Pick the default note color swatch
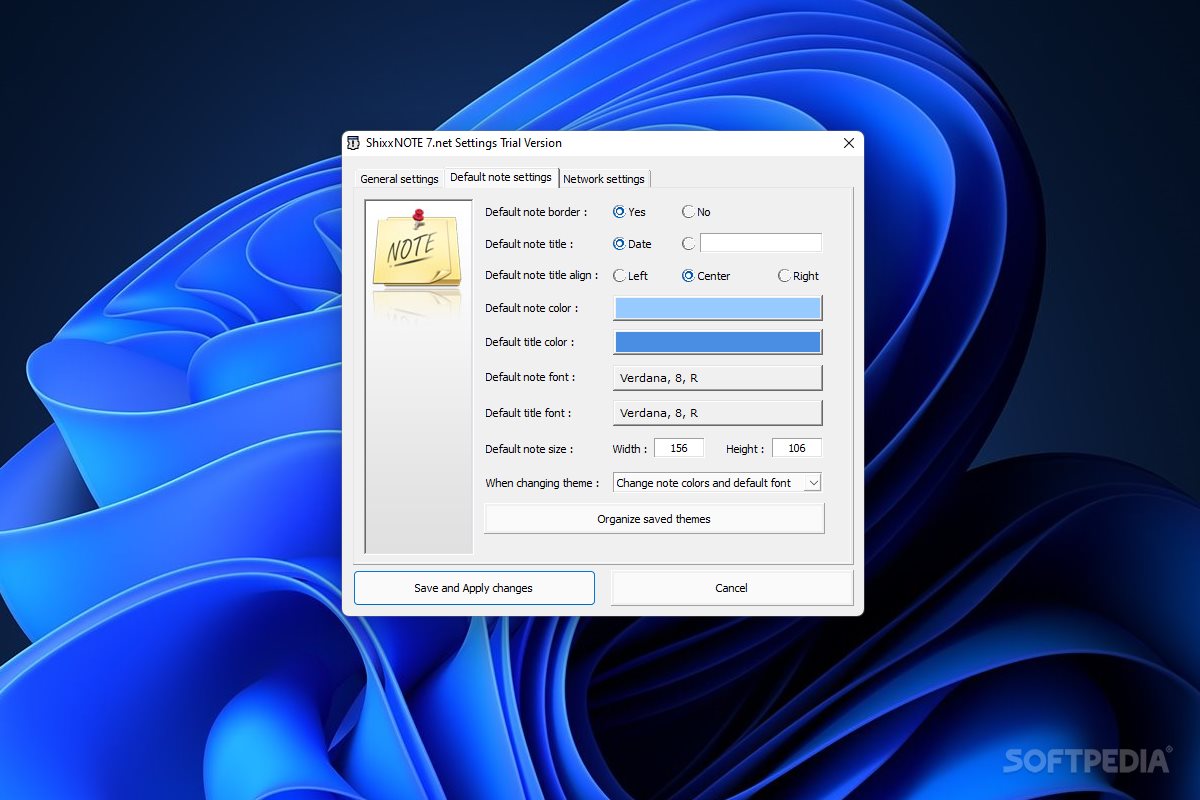This screenshot has height=800, width=1200. coord(717,308)
